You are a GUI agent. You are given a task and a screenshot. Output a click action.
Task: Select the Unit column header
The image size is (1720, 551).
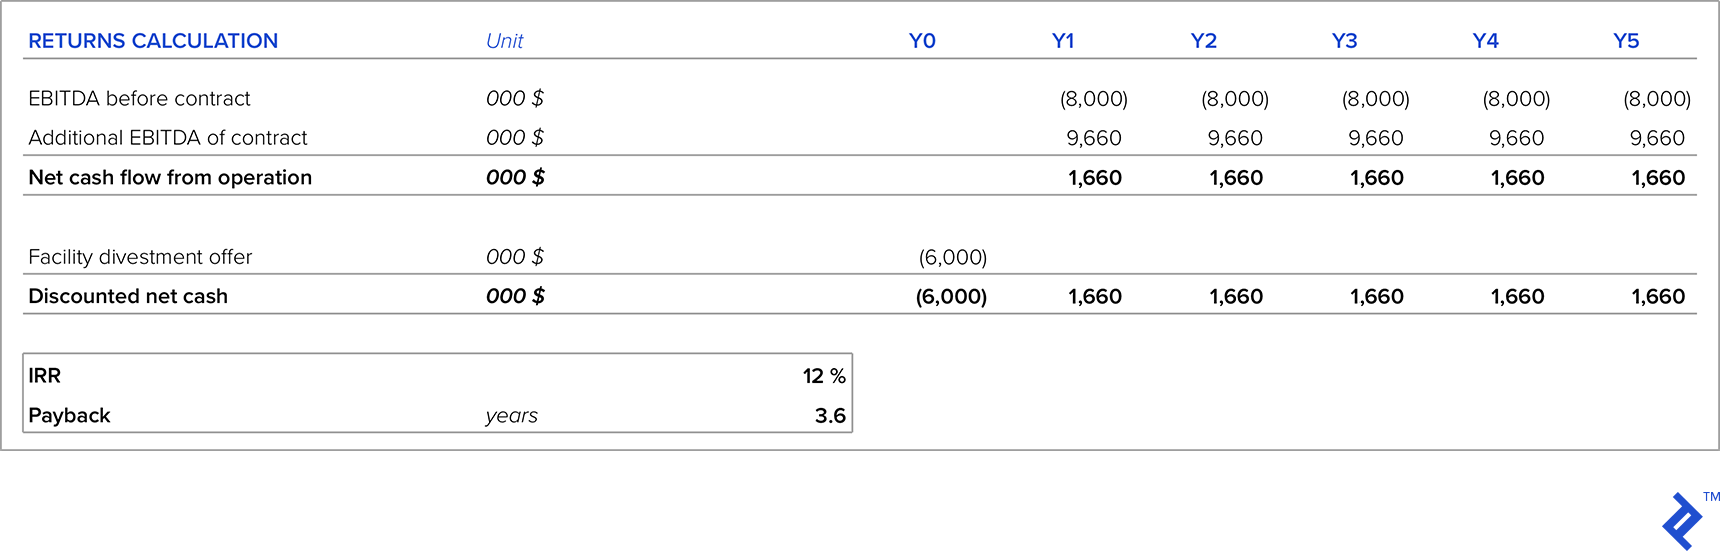click(504, 41)
